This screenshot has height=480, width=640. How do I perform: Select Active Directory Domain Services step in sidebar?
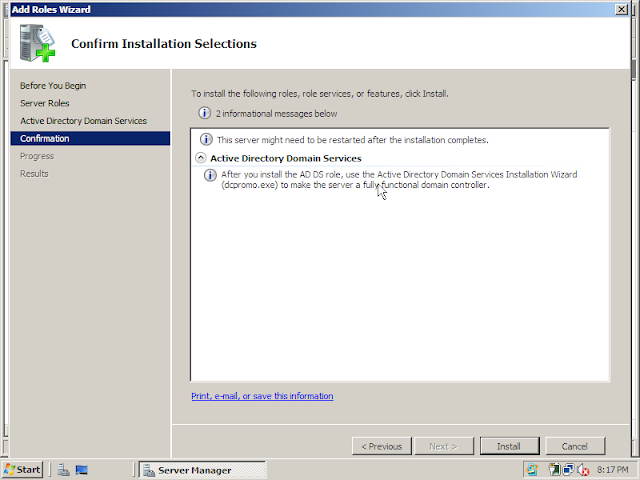tap(83, 121)
